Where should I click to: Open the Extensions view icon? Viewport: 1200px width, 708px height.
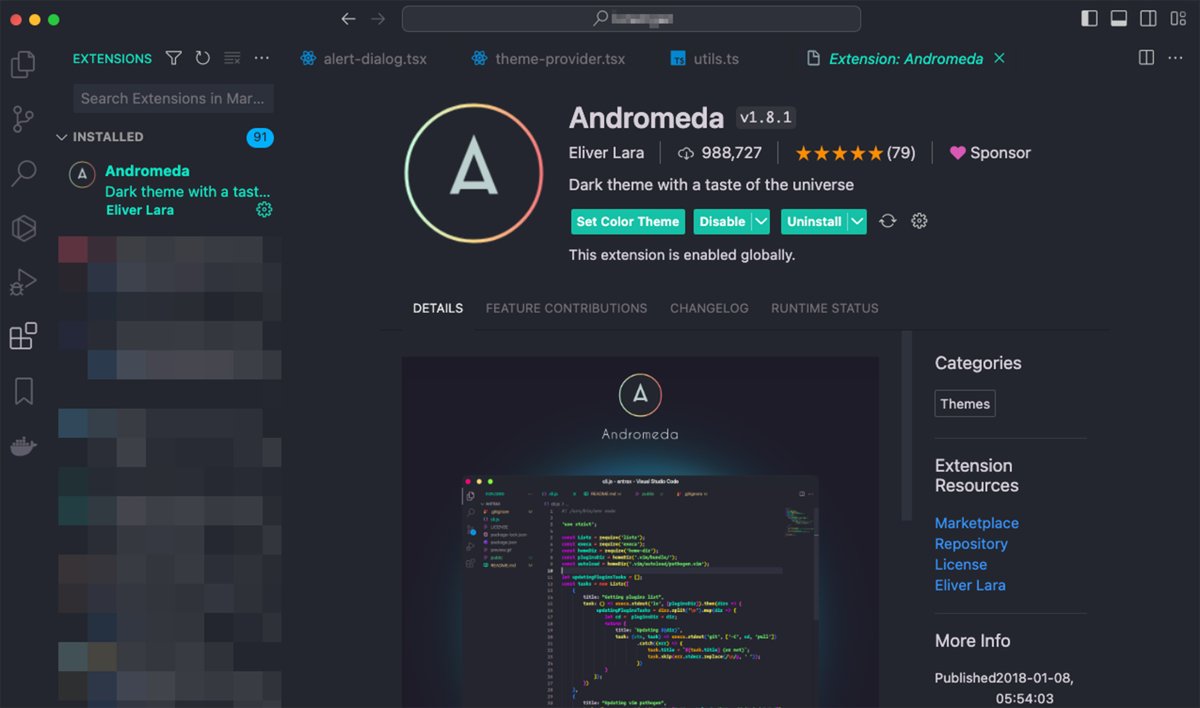(x=23, y=337)
